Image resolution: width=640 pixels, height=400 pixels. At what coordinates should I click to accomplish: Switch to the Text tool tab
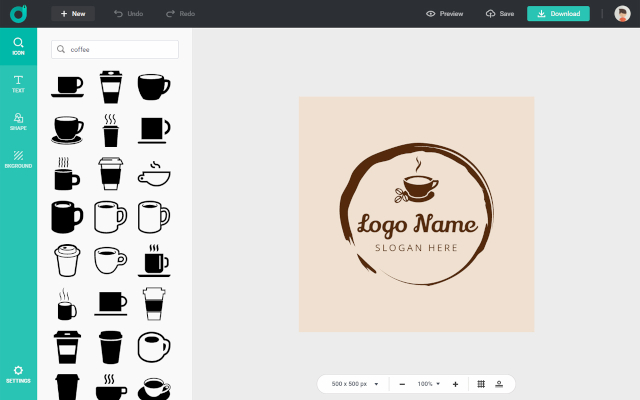tap(18, 84)
